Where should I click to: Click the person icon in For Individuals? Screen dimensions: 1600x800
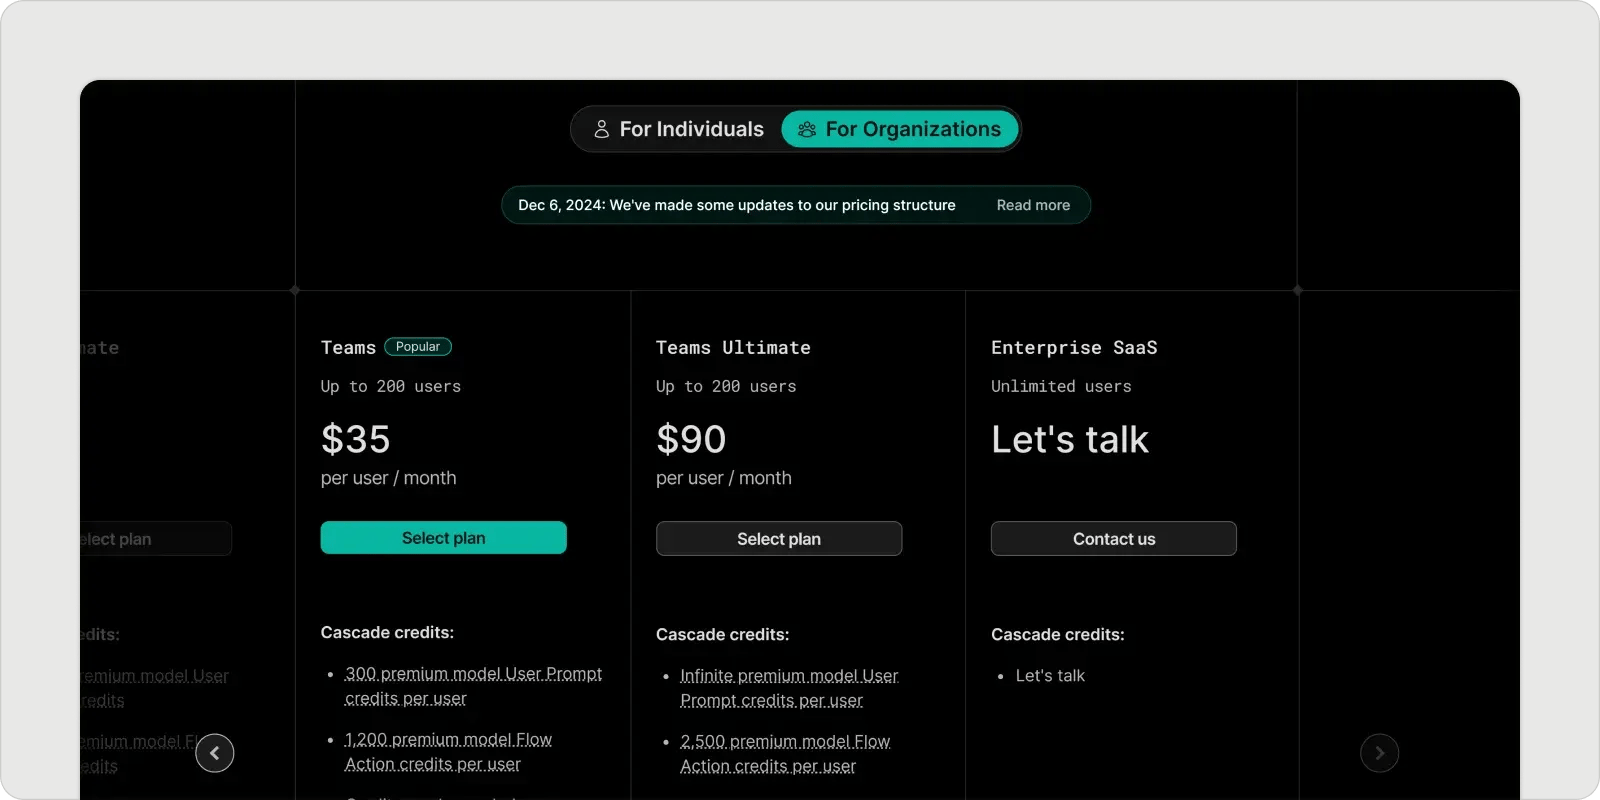[x=601, y=129]
